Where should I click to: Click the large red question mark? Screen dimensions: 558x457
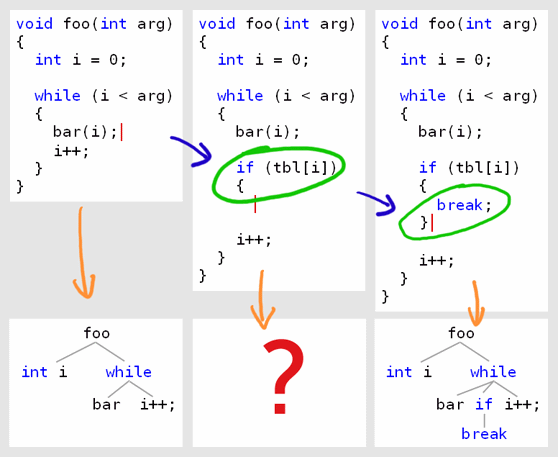(284, 377)
